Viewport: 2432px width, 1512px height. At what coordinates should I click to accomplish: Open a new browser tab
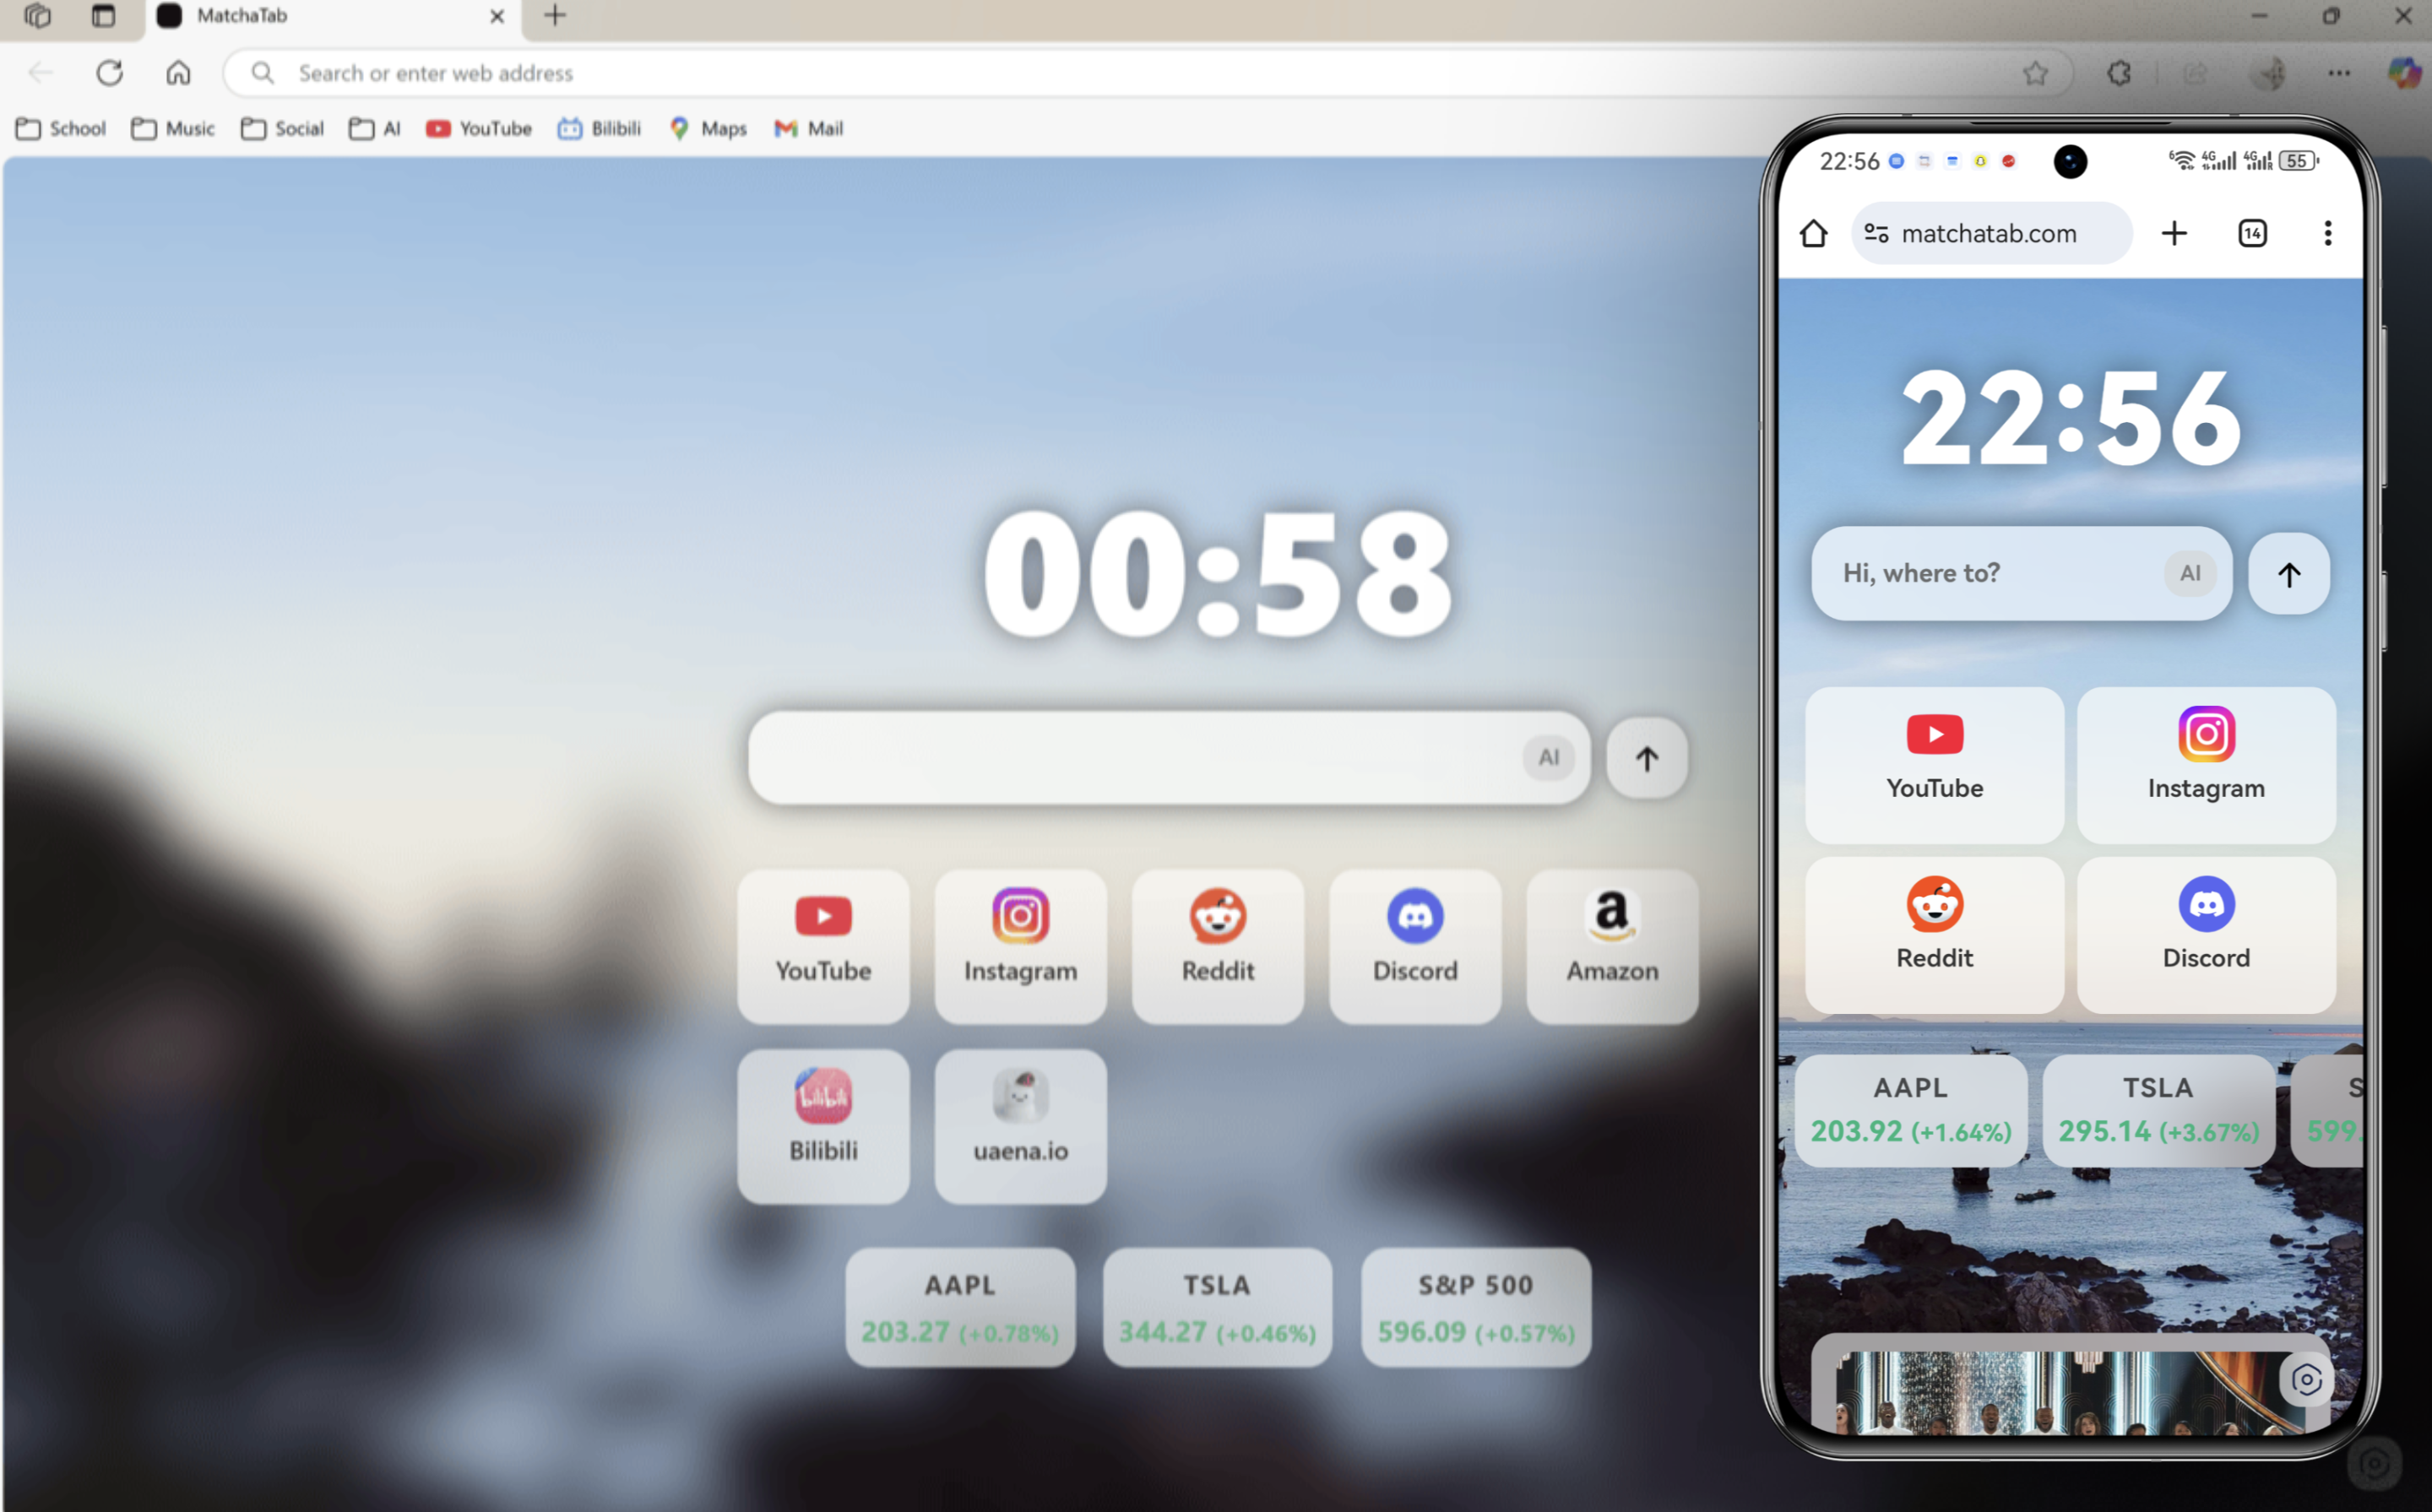pos(555,16)
